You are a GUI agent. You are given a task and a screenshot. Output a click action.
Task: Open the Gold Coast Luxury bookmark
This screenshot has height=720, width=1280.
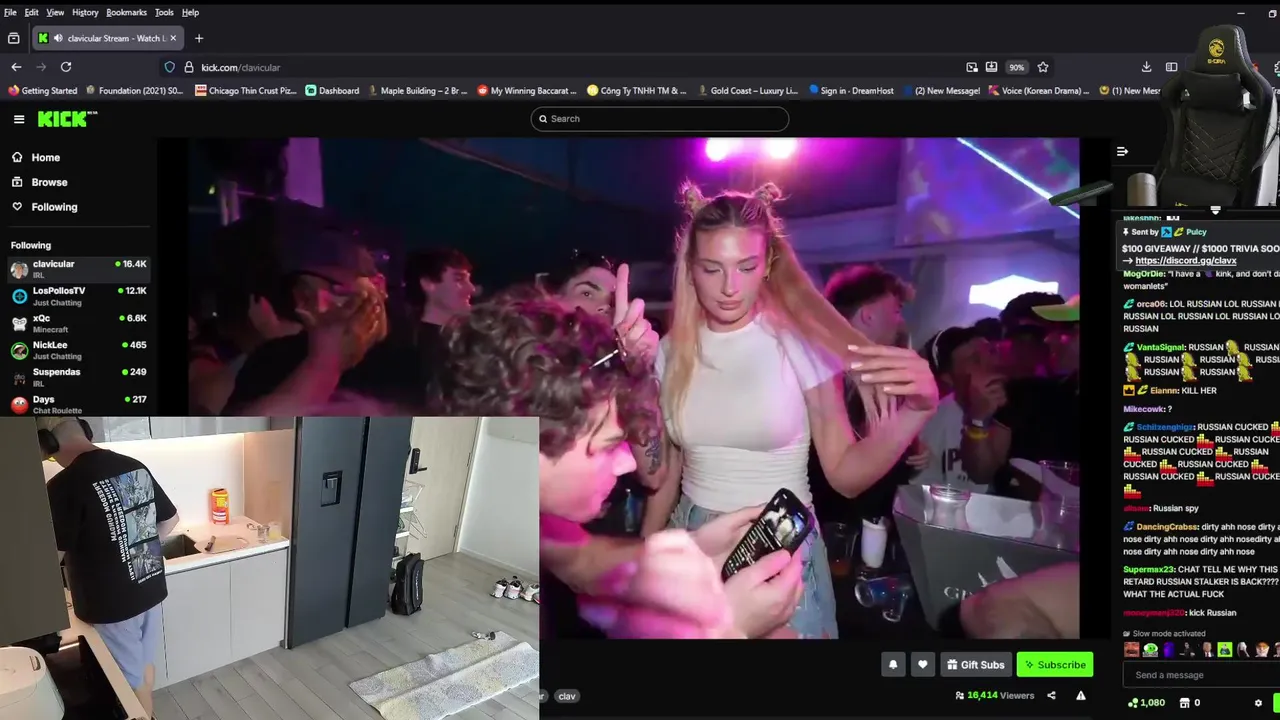pyautogui.click(x=747, y=91)
